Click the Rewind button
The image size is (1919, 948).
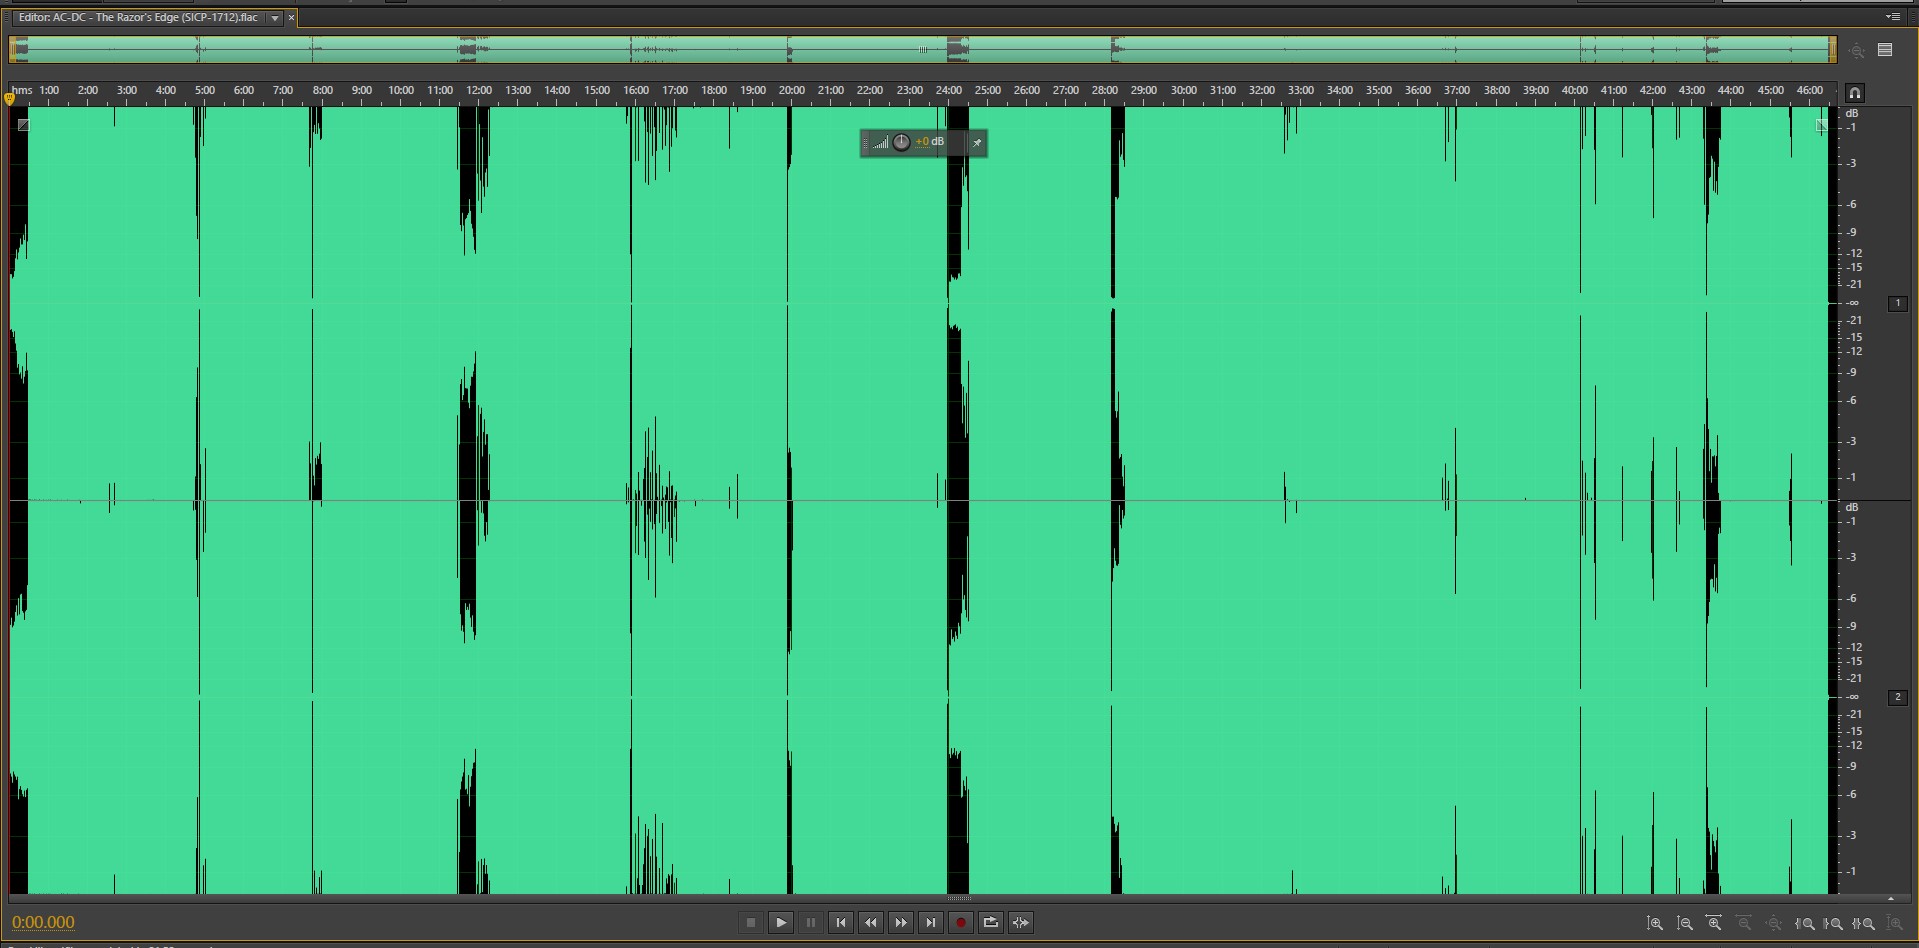coord(871,923)
